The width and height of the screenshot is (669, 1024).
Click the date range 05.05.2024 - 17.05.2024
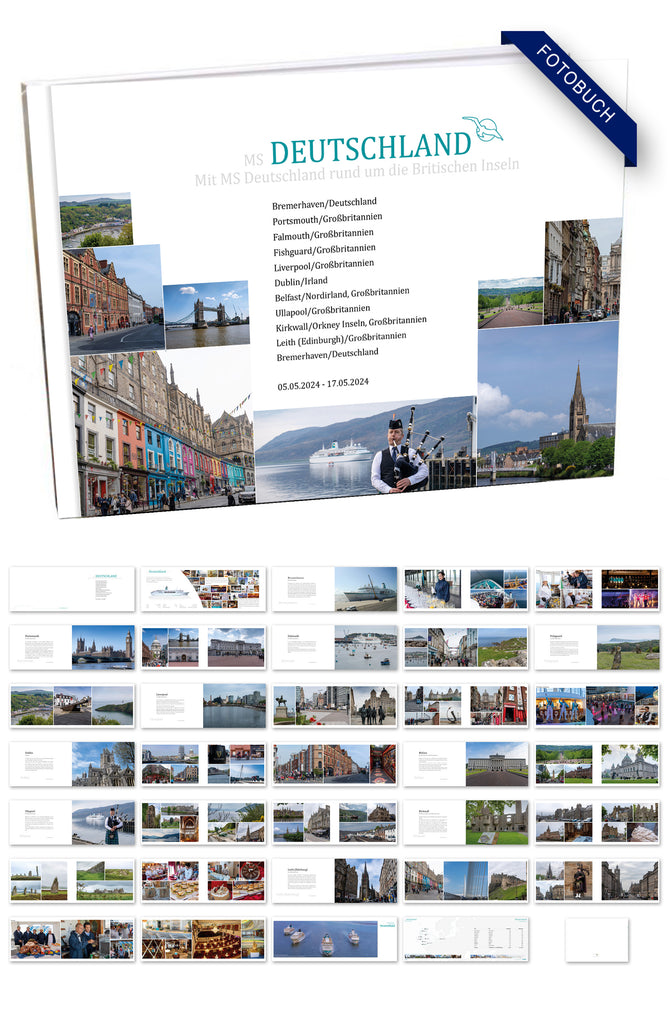[x=323, y=383]
